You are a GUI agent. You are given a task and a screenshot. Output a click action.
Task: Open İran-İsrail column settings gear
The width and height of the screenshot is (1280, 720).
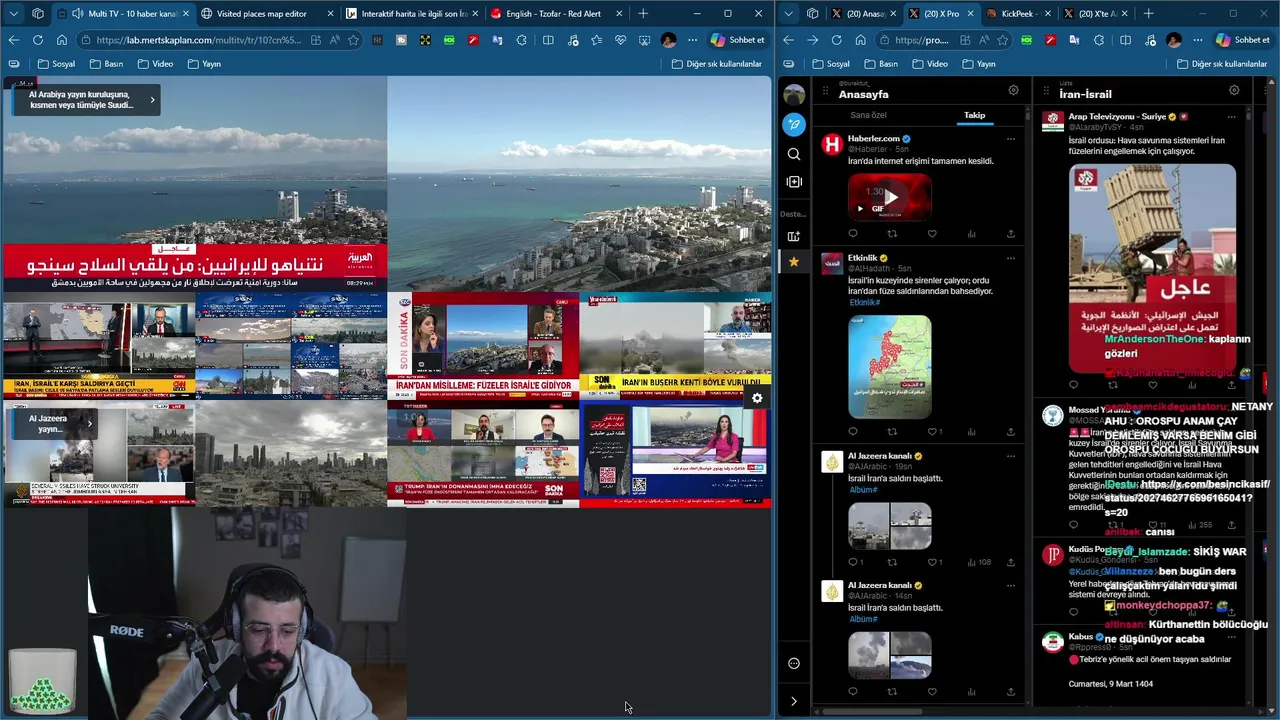point(1234,90)
